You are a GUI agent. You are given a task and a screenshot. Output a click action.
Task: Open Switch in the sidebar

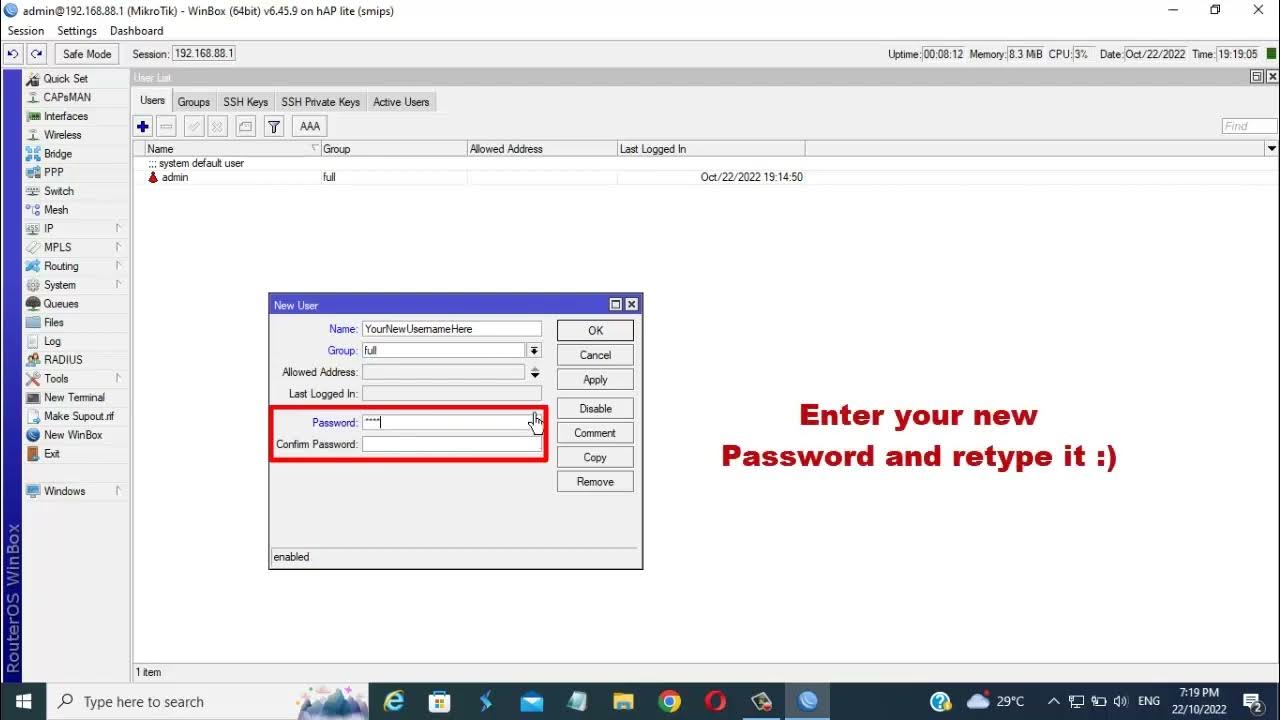point(58,191)
